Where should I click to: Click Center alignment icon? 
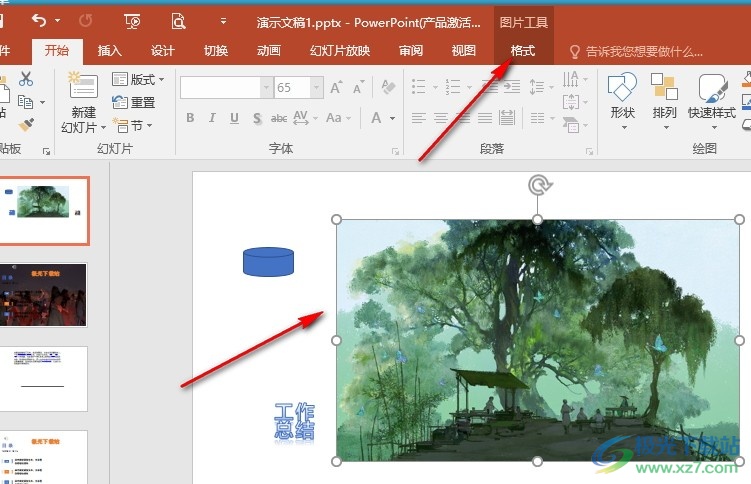click(441, 118)
